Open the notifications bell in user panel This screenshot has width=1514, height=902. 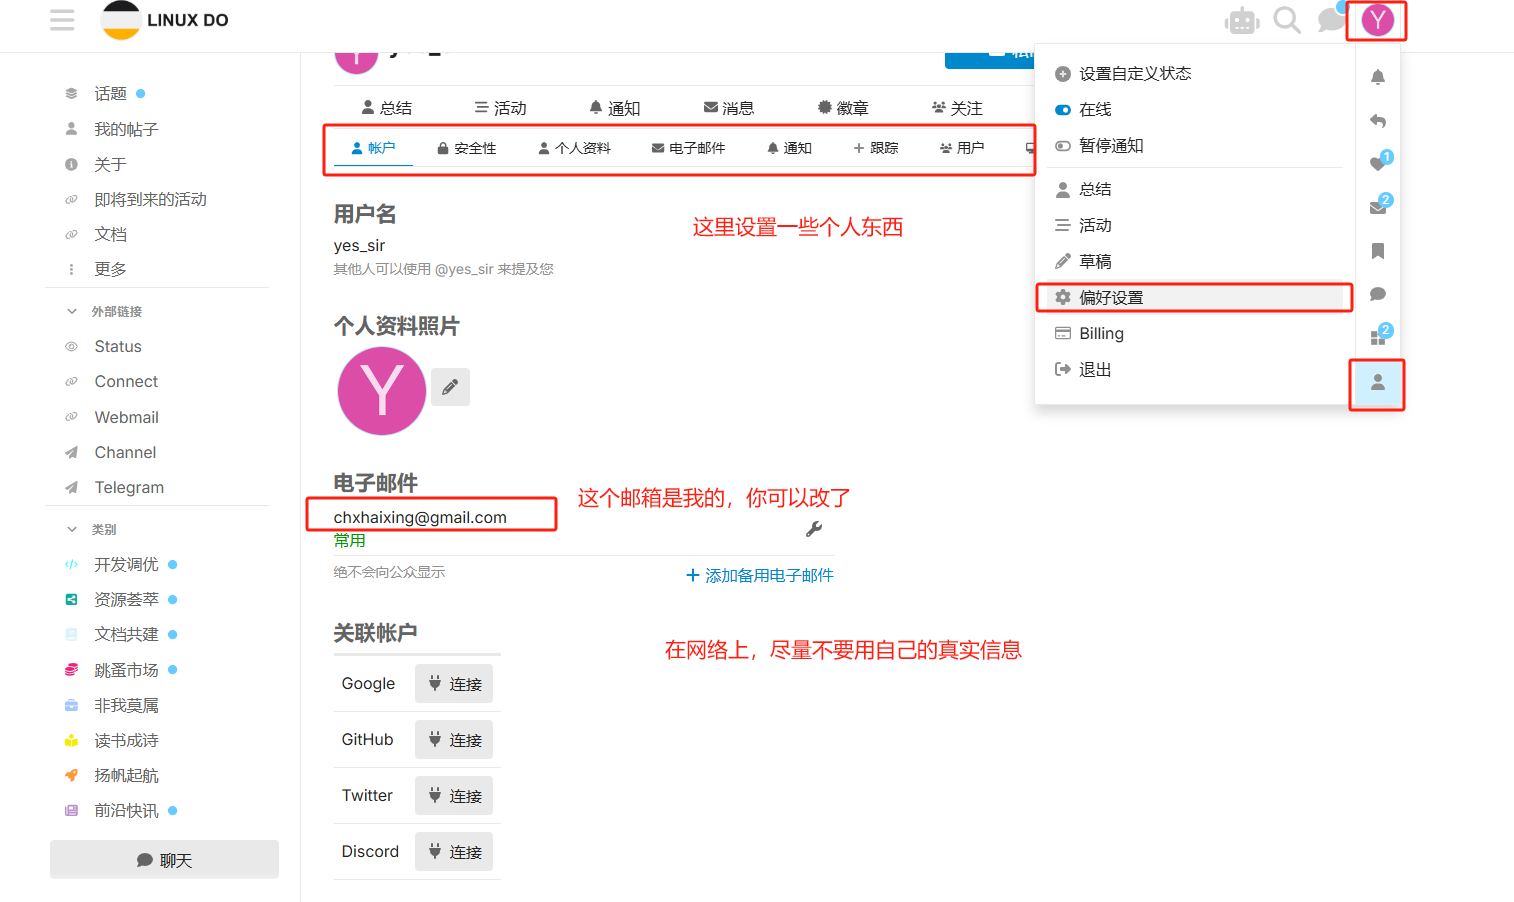point(1377,77)
